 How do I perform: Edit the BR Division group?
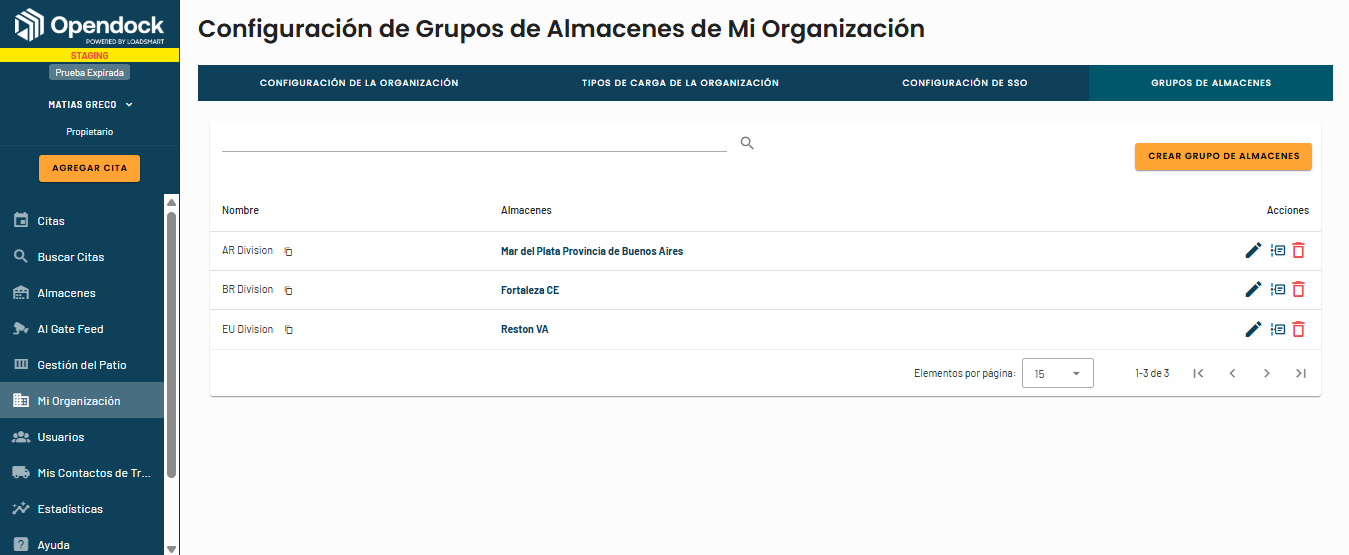1253,289
